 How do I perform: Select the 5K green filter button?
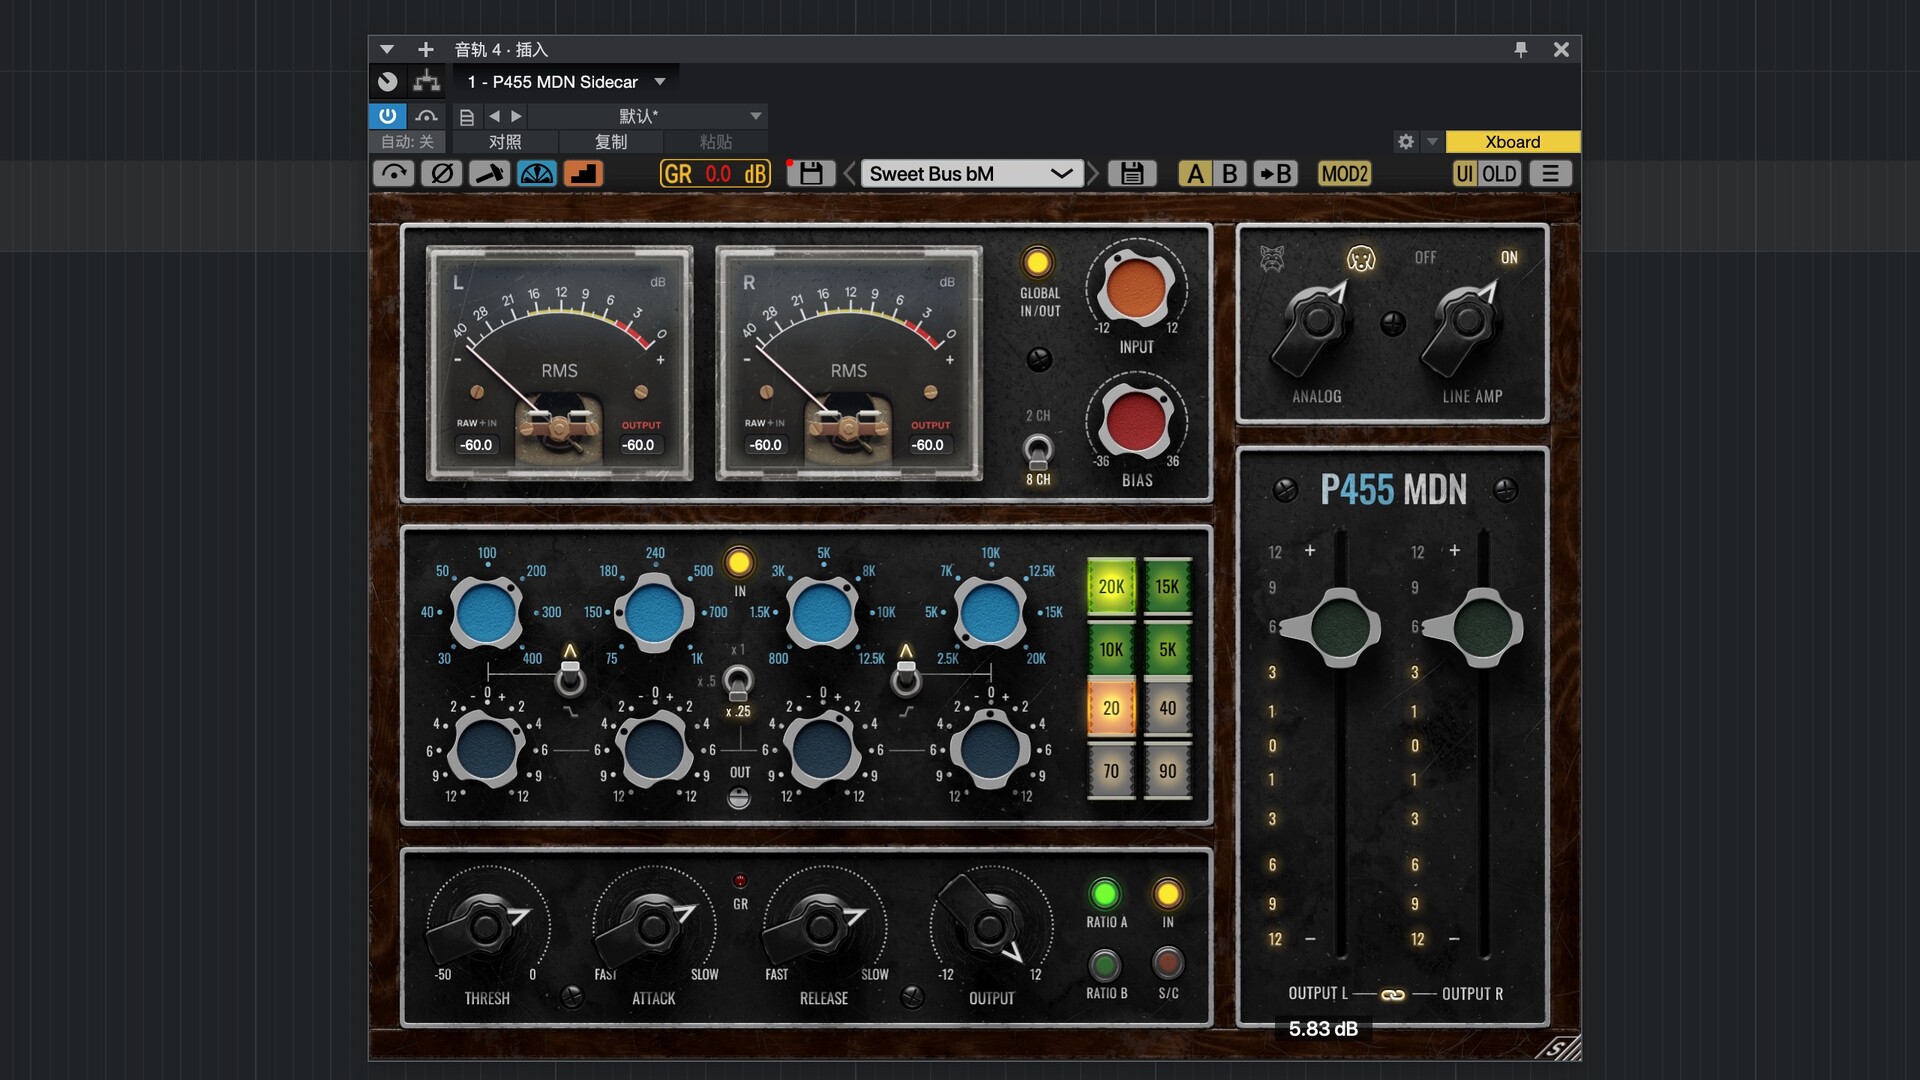click(x=1167, y=649)
